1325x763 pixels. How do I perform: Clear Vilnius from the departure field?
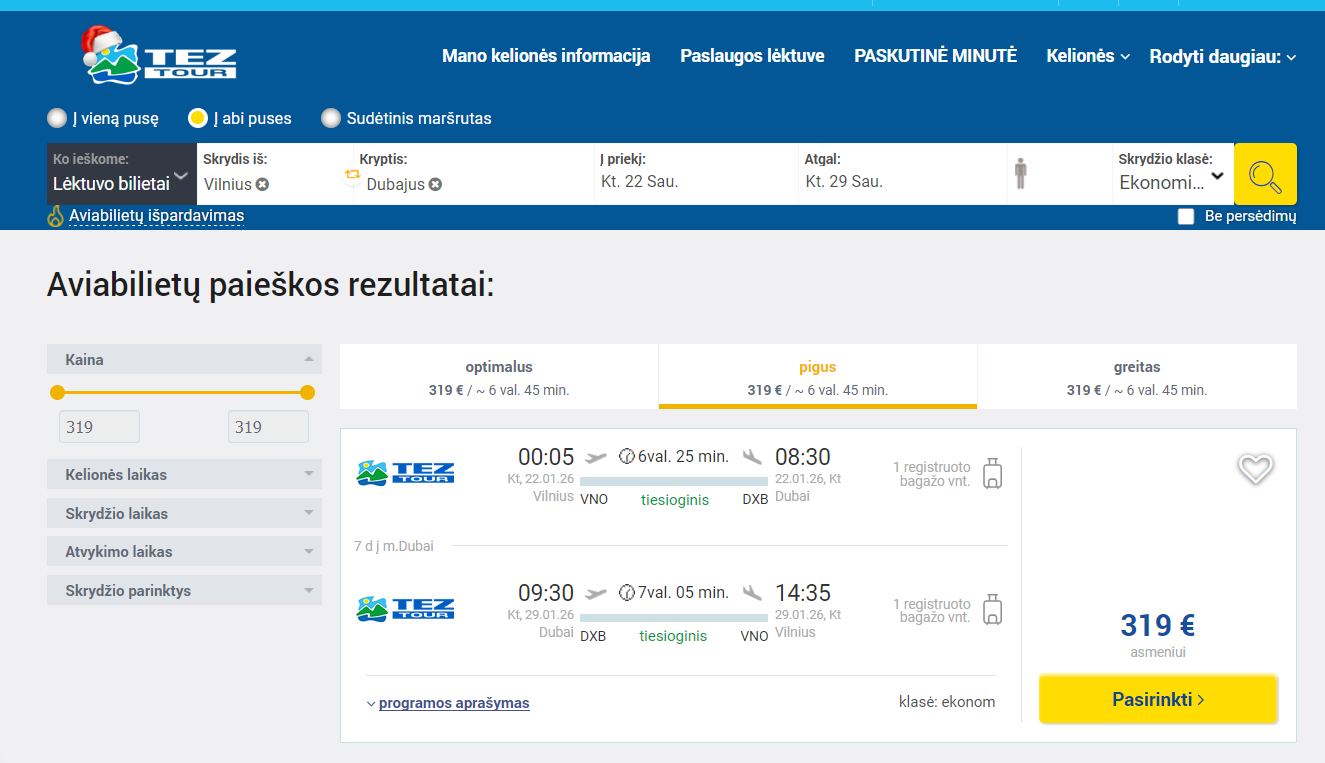pos(262,184)
